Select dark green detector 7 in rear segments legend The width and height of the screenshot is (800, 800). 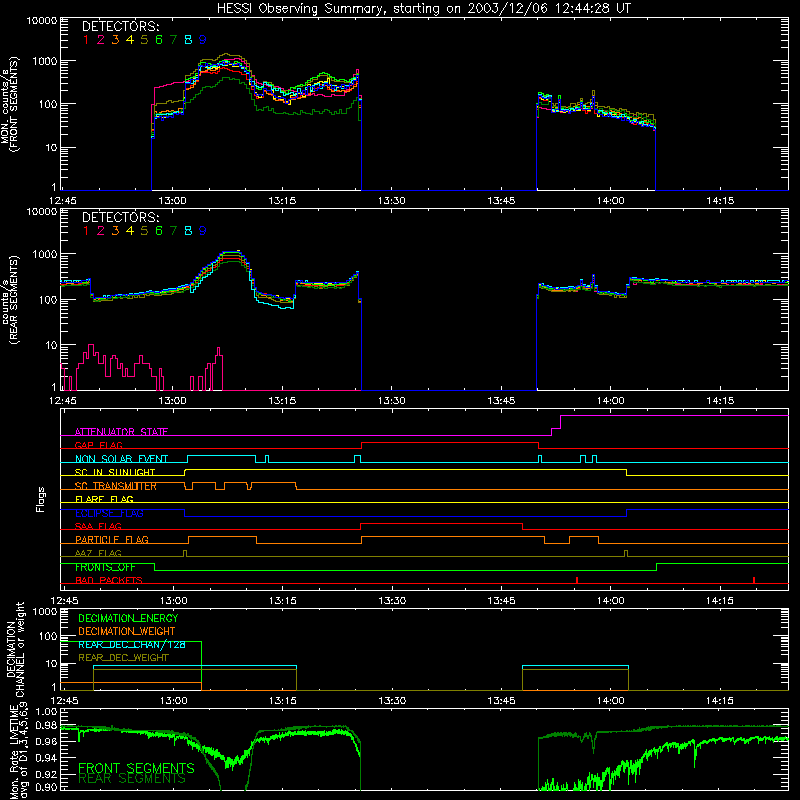173,231
